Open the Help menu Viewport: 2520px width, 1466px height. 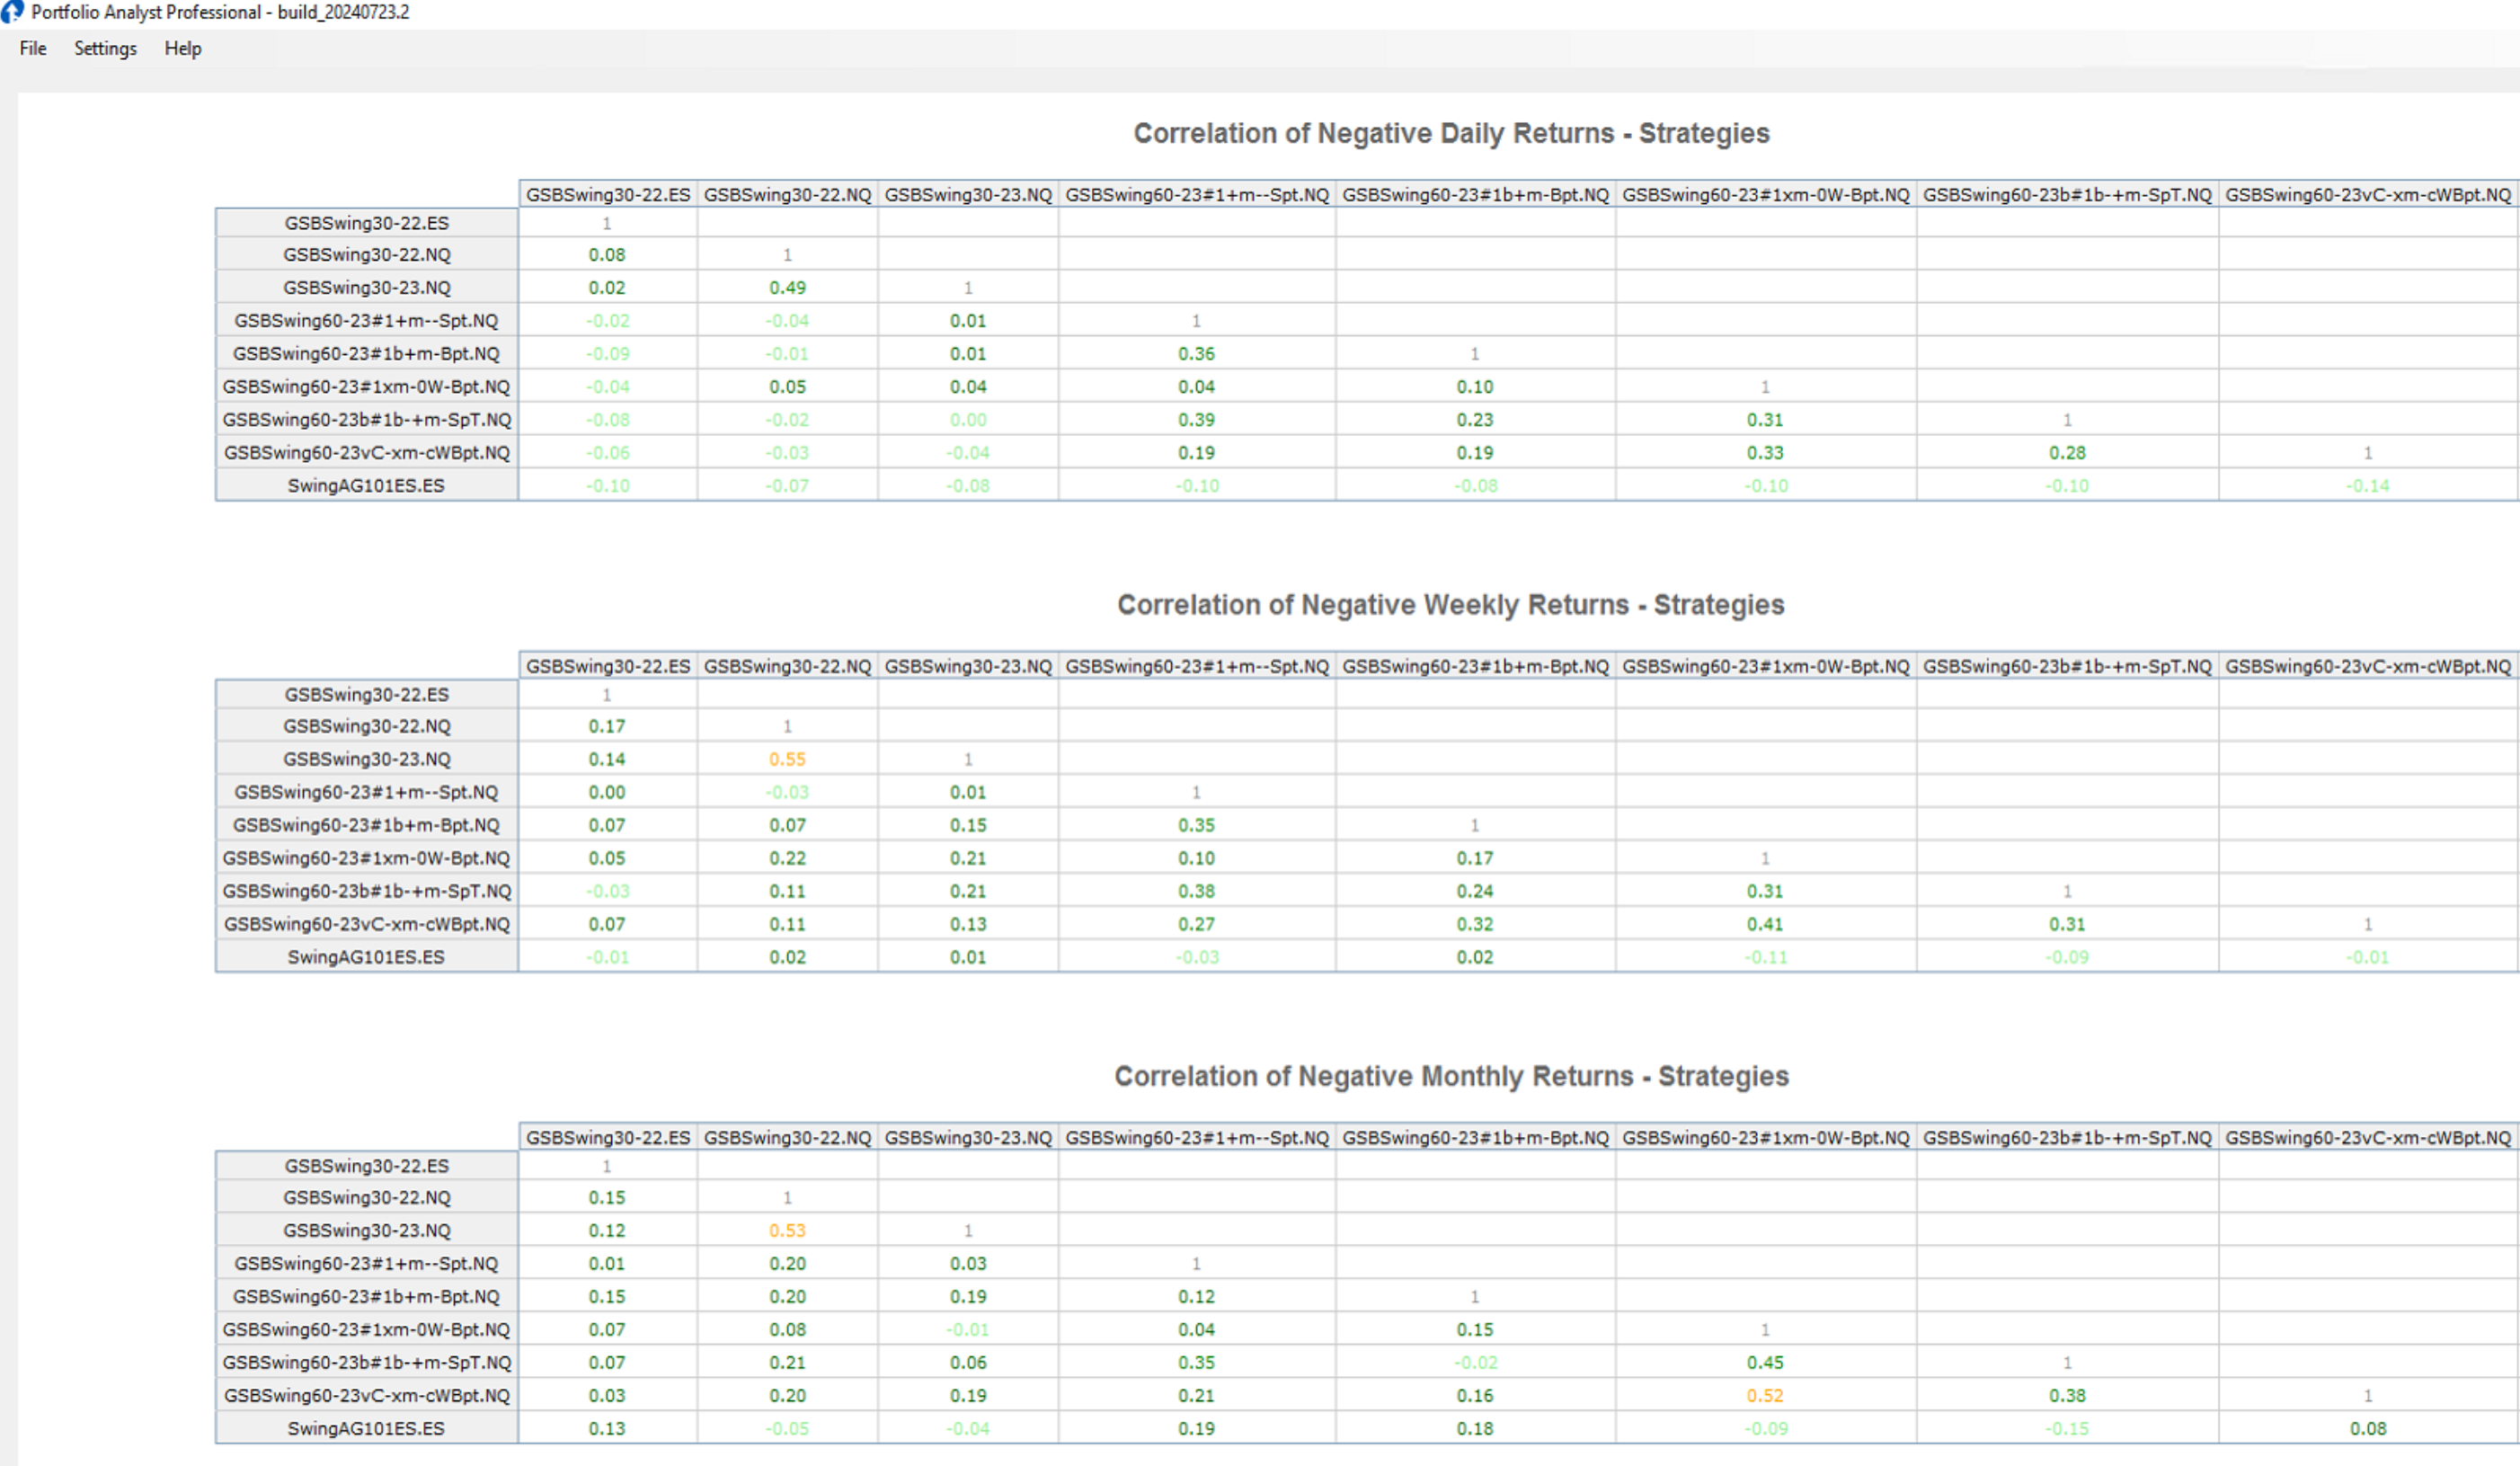(183, 48)
